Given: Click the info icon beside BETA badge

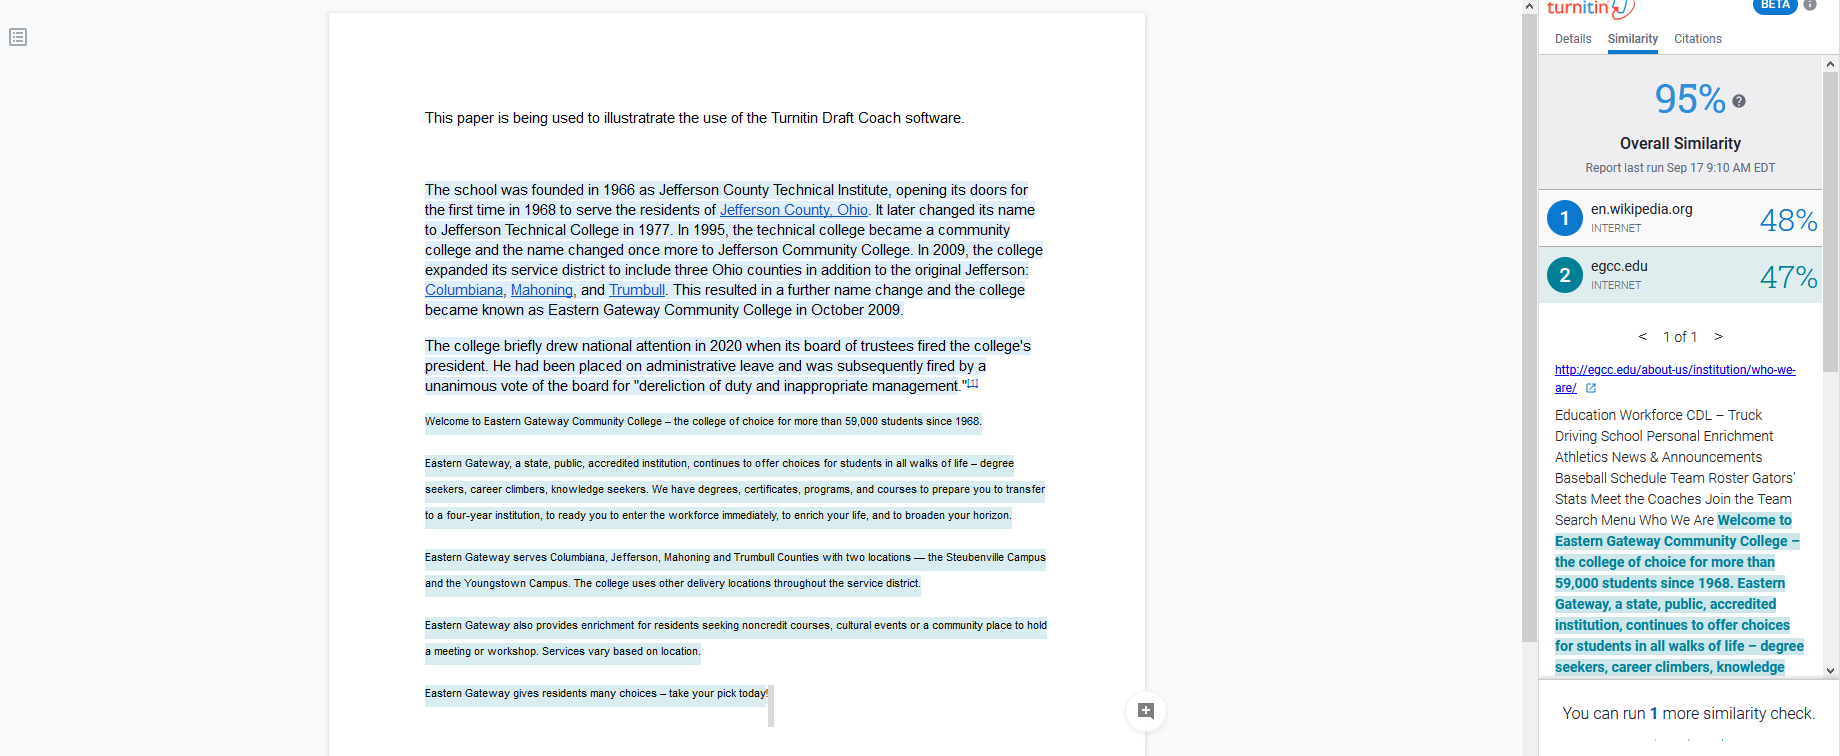Looking at the screenshot, I should point(1809,5).
